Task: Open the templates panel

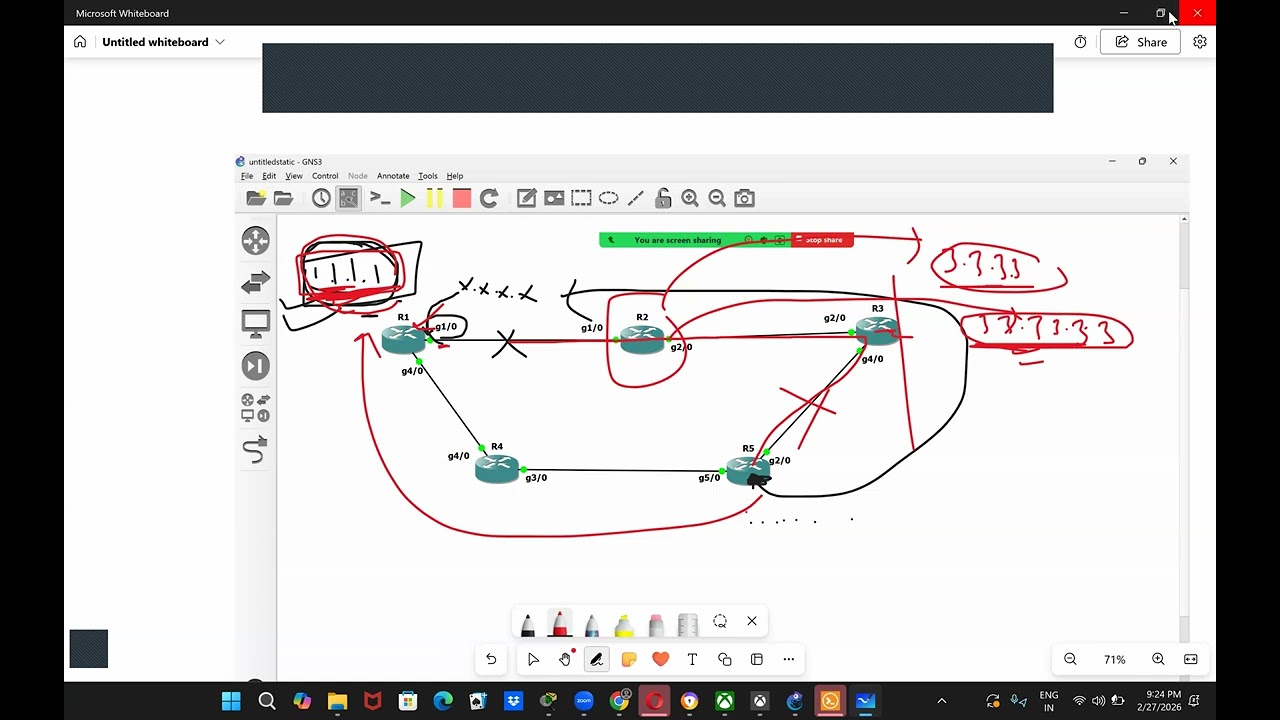Action: pos(757,659)
